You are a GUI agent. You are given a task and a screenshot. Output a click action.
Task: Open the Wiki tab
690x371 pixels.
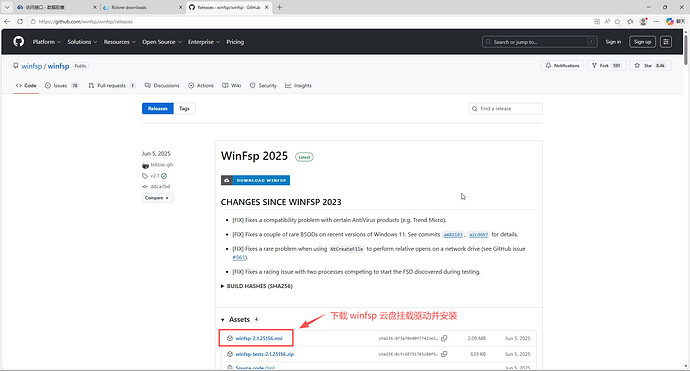231,85
